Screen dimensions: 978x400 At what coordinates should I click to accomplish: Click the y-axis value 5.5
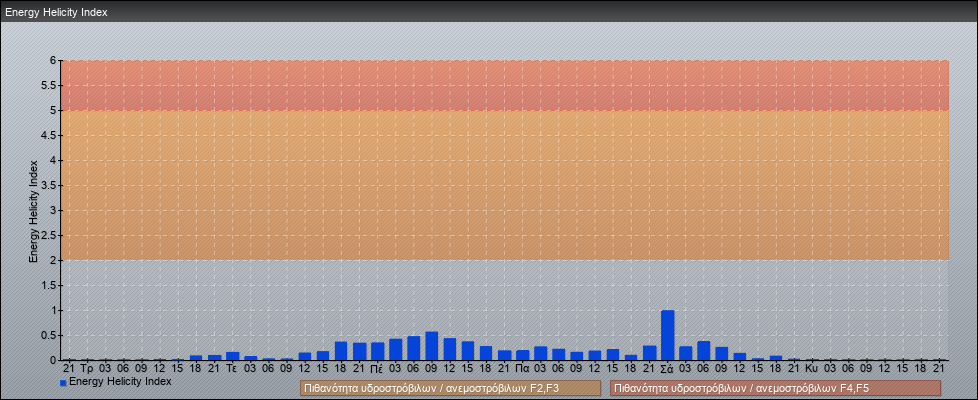(x=50, y=85)
